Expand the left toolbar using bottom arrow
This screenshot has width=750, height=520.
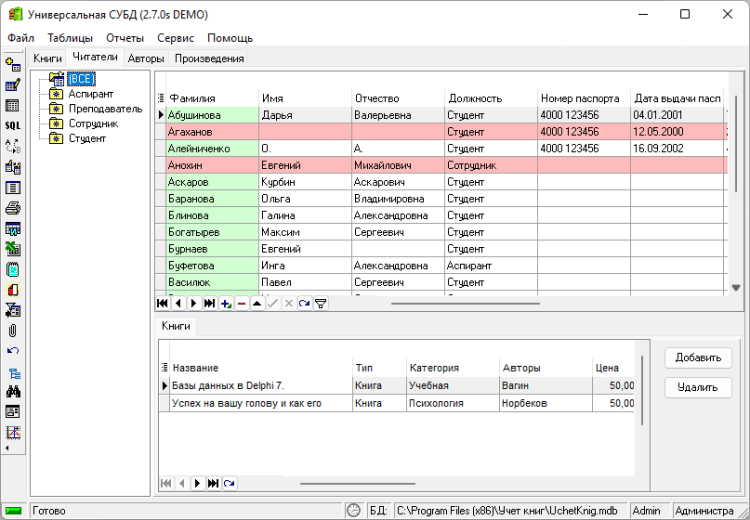click(x=7, y=448)
